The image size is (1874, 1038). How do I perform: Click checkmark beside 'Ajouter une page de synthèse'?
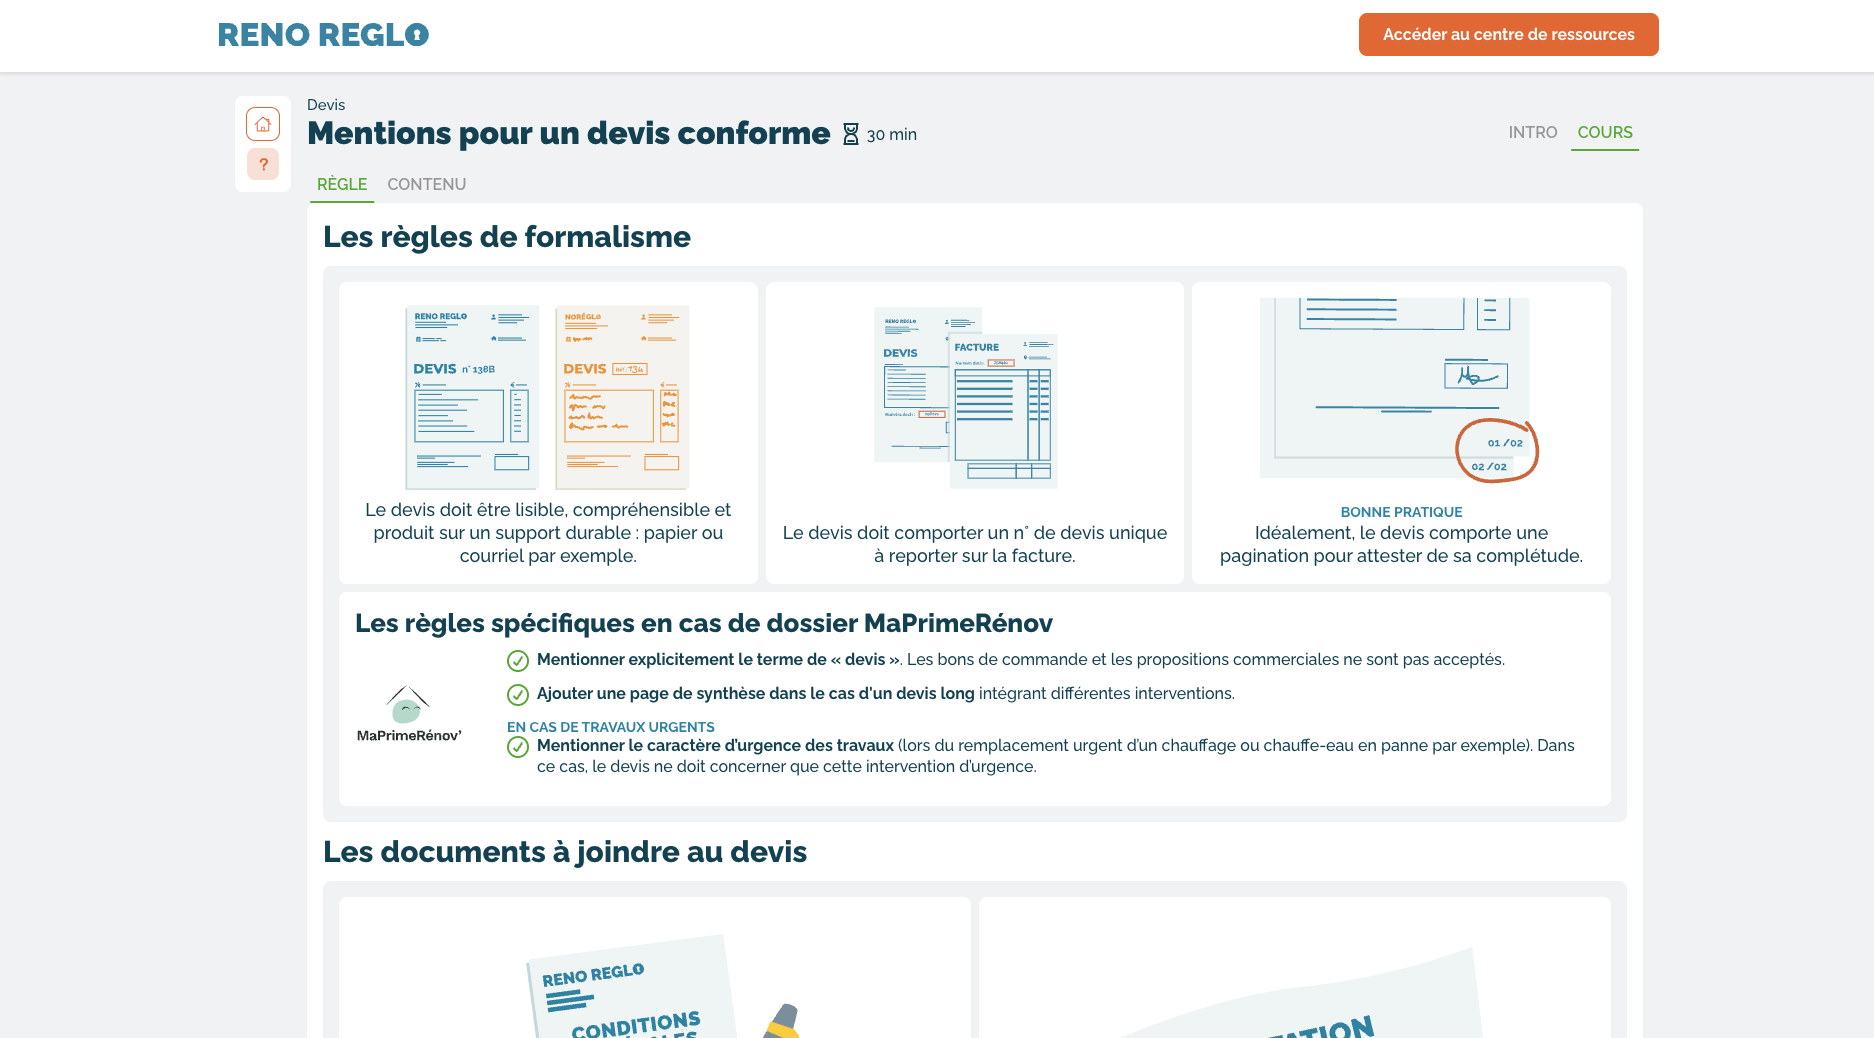point(518,695)
